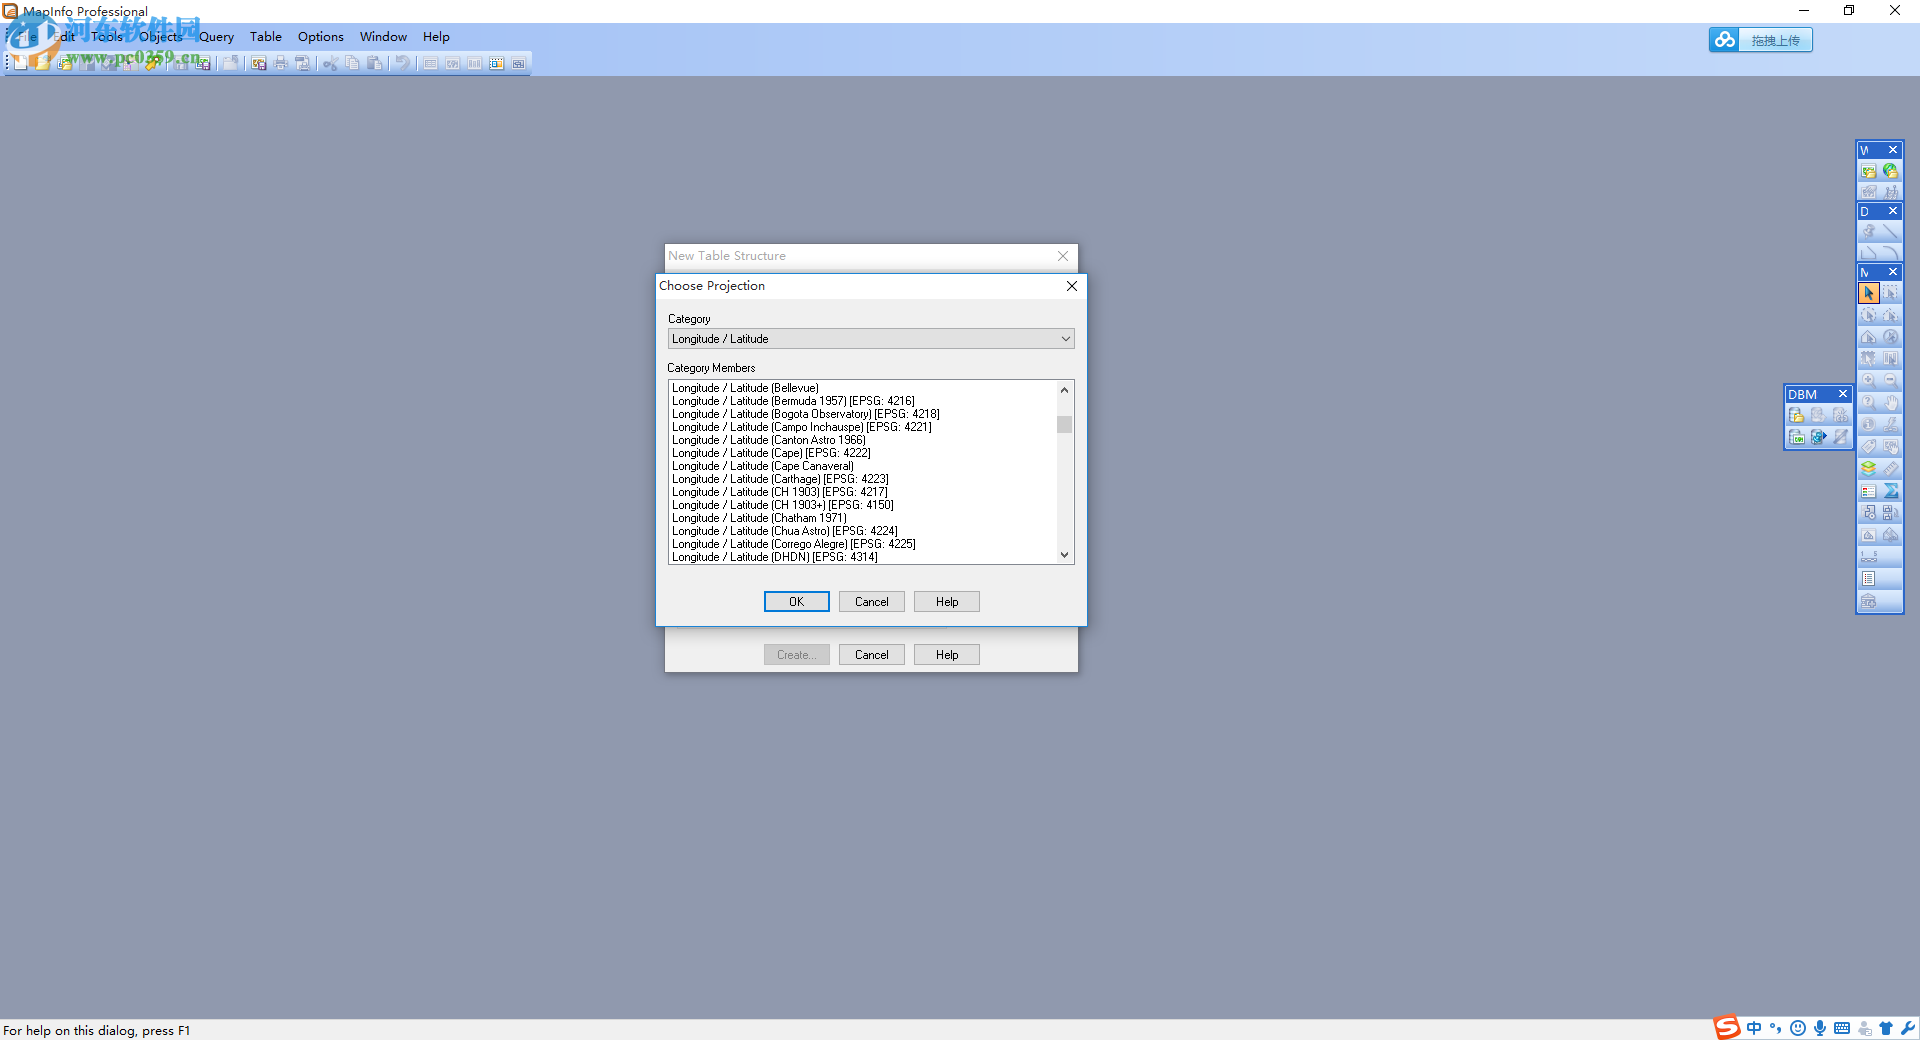Click the Print icon in Standard toolbar

[281, 63]
